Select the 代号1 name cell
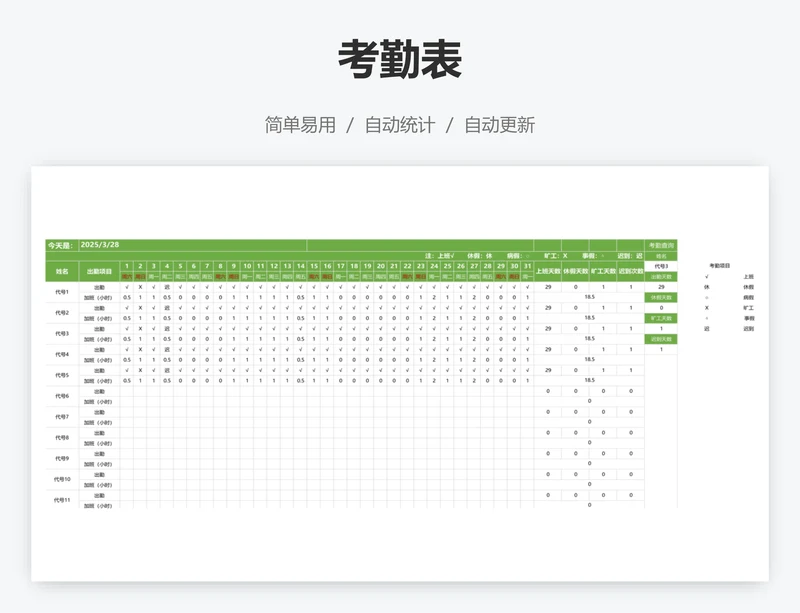 click(62, 292)
